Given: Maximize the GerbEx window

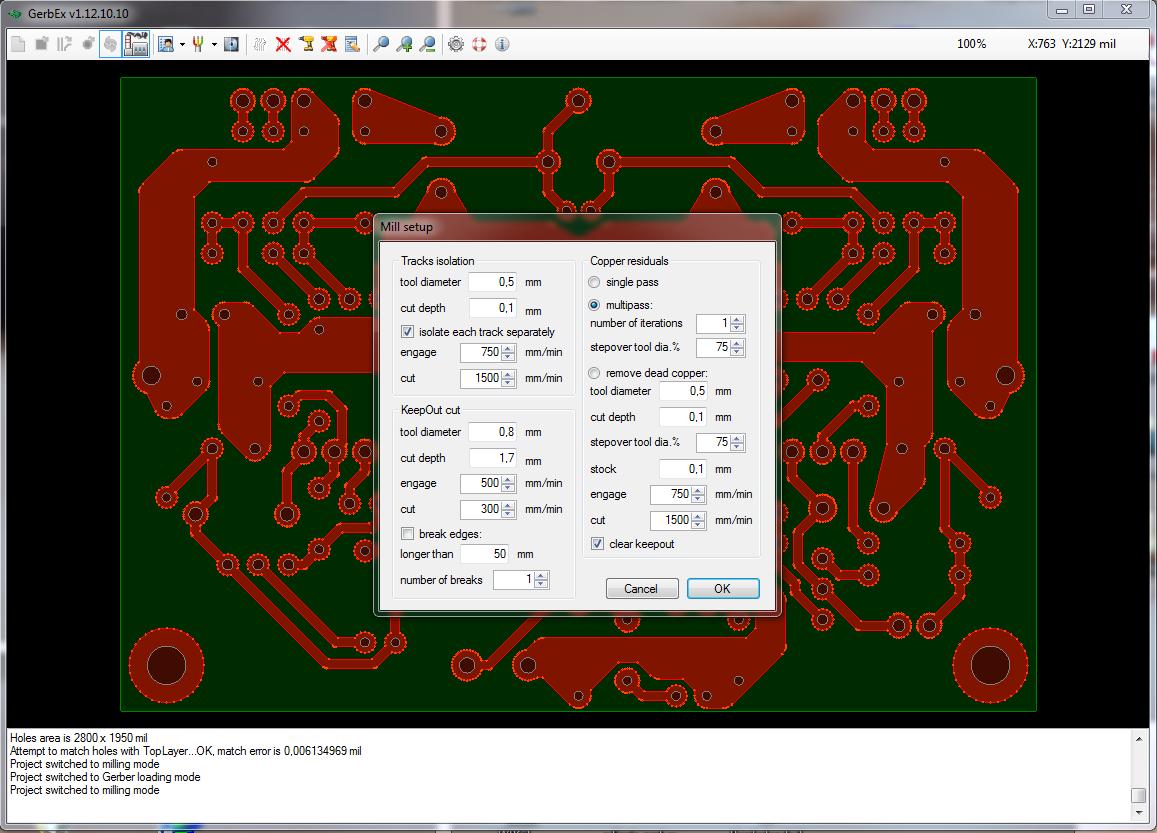Looking at the screenshot, I should (1089, 10).
